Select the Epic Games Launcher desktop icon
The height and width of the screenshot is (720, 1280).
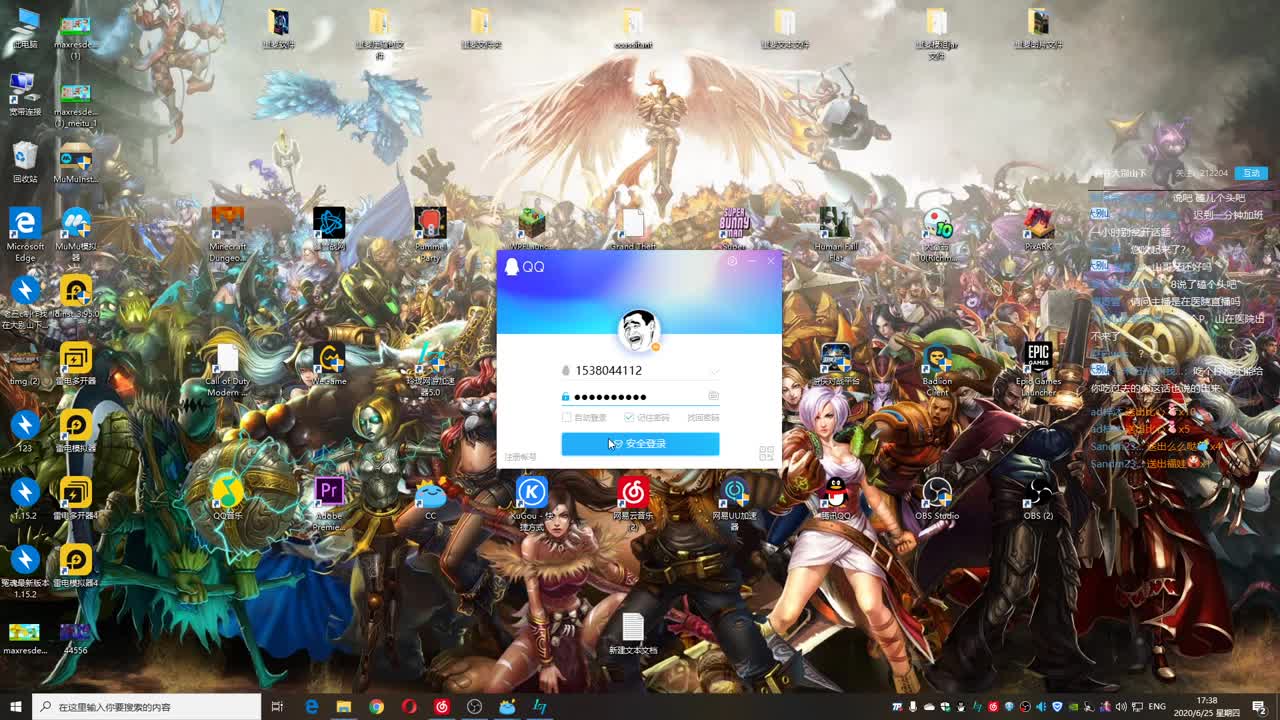point(1038,370)
